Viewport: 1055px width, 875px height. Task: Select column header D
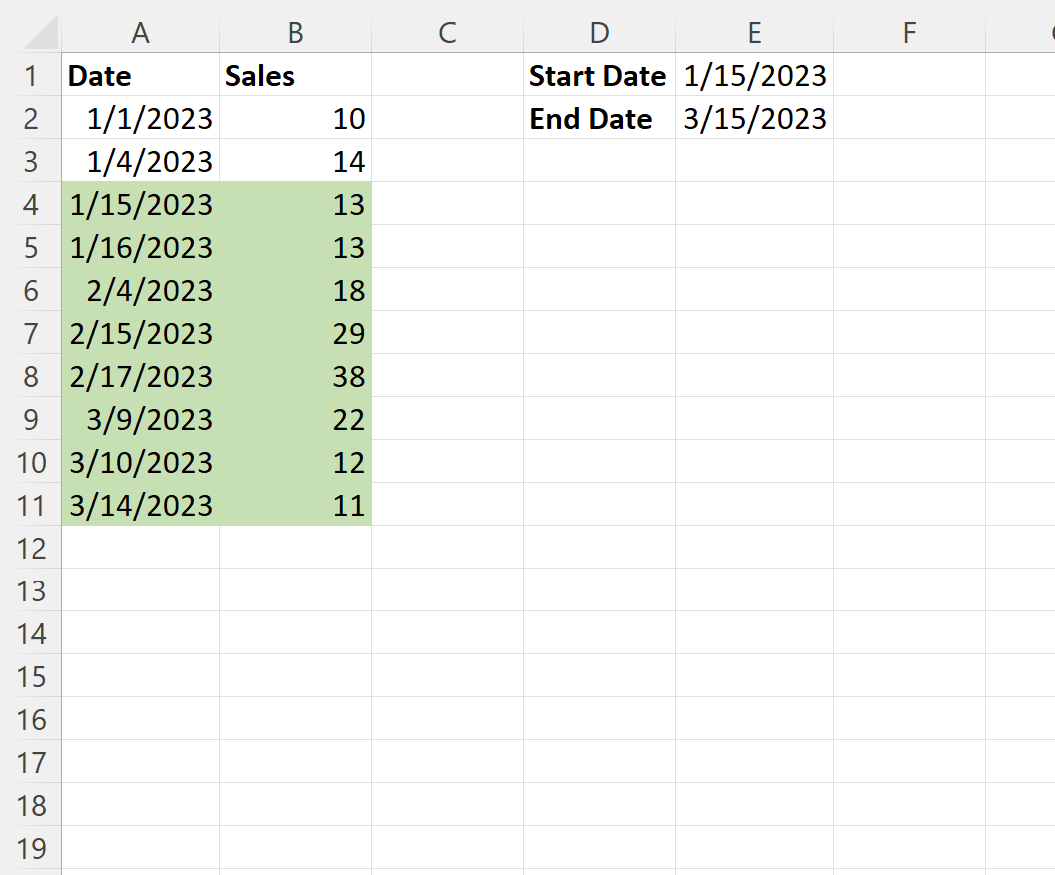coord(598,32)
